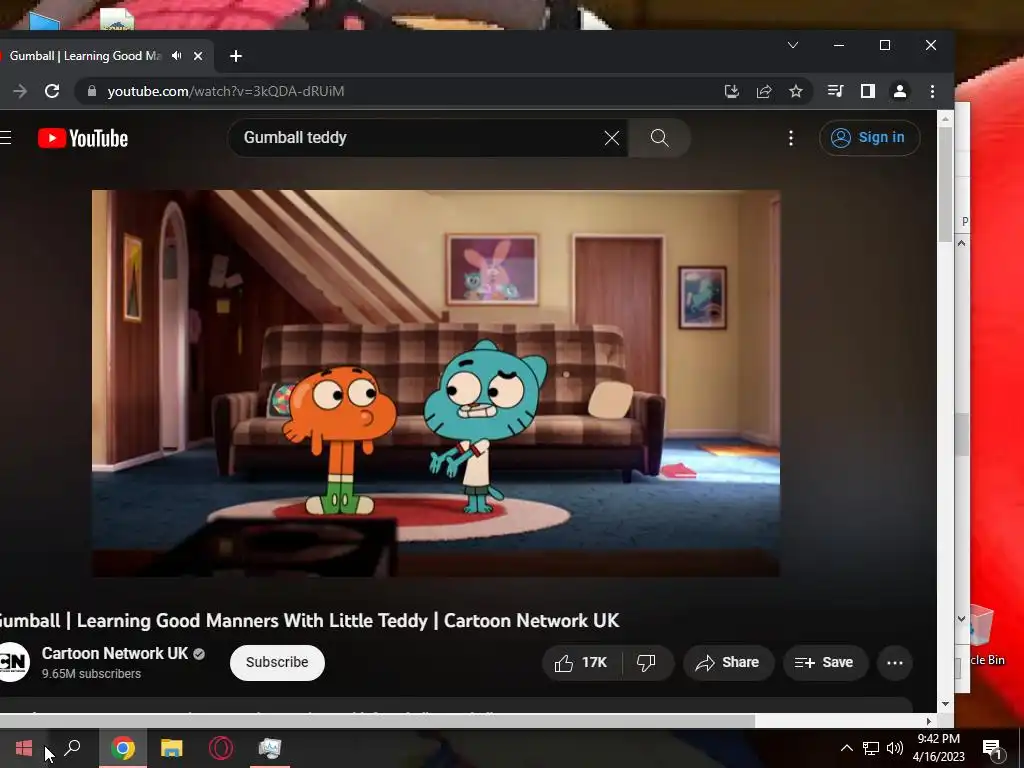Screen dimensions: 1024x768
Task: Open the notification center icon
Action: pyautogui.click(x=992, y=748)
